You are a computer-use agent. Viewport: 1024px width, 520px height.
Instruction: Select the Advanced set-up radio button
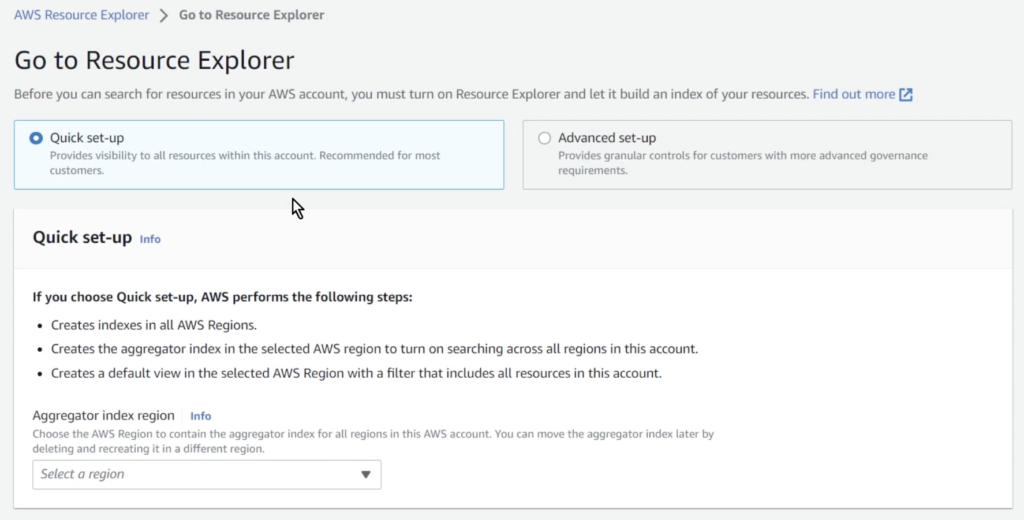pyautogui.click(x=544, y=138)
